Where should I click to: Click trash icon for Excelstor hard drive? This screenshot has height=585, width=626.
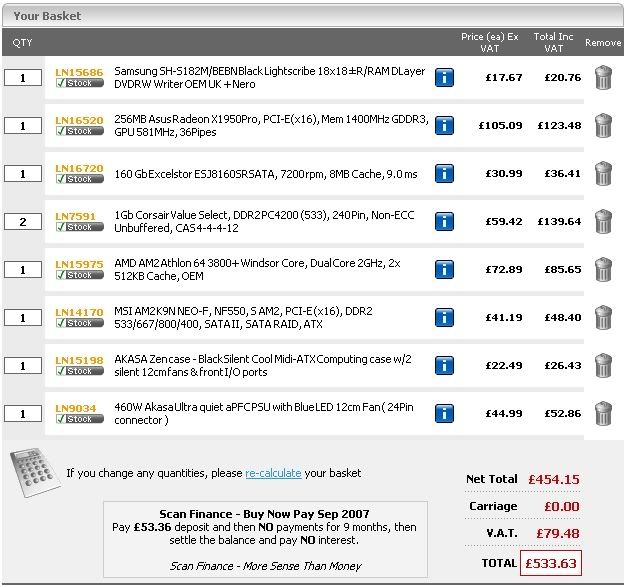coord(603,174)
